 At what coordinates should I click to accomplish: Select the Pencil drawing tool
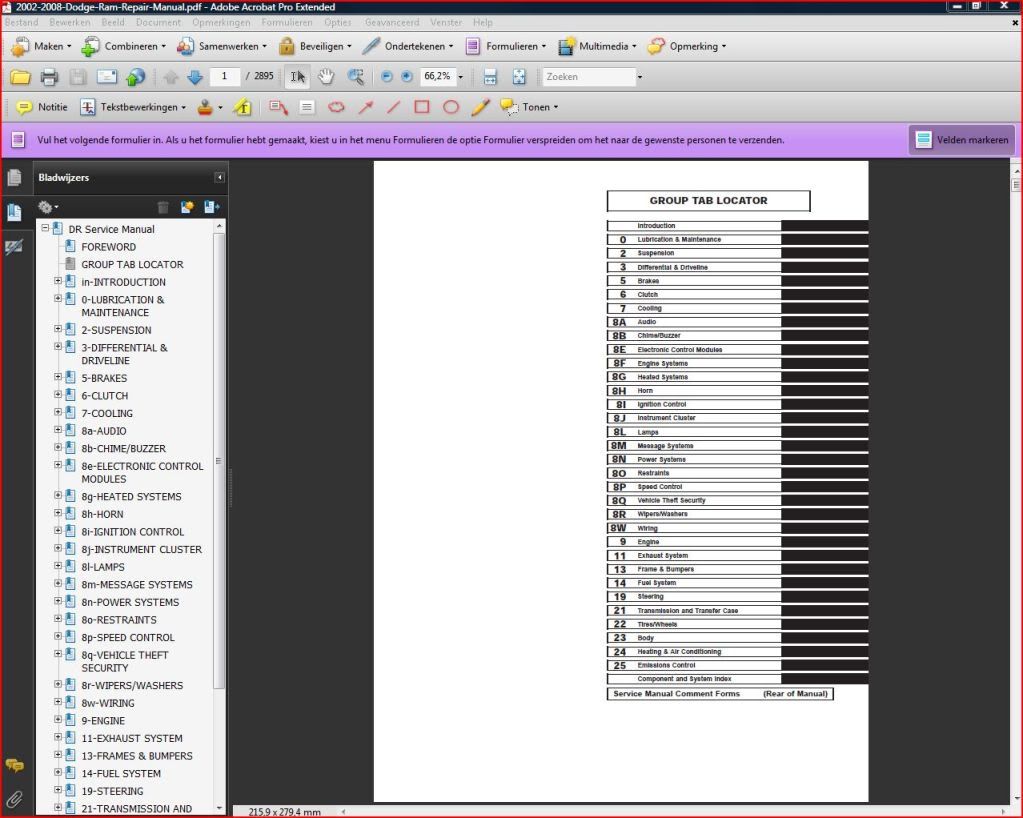(480, 107)
